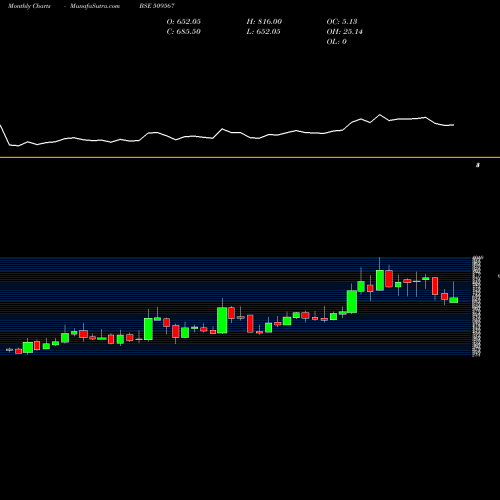Click the last green candlestick on the chart
Viewport: 500px width, 500px height.
click(x=454, y=300)
